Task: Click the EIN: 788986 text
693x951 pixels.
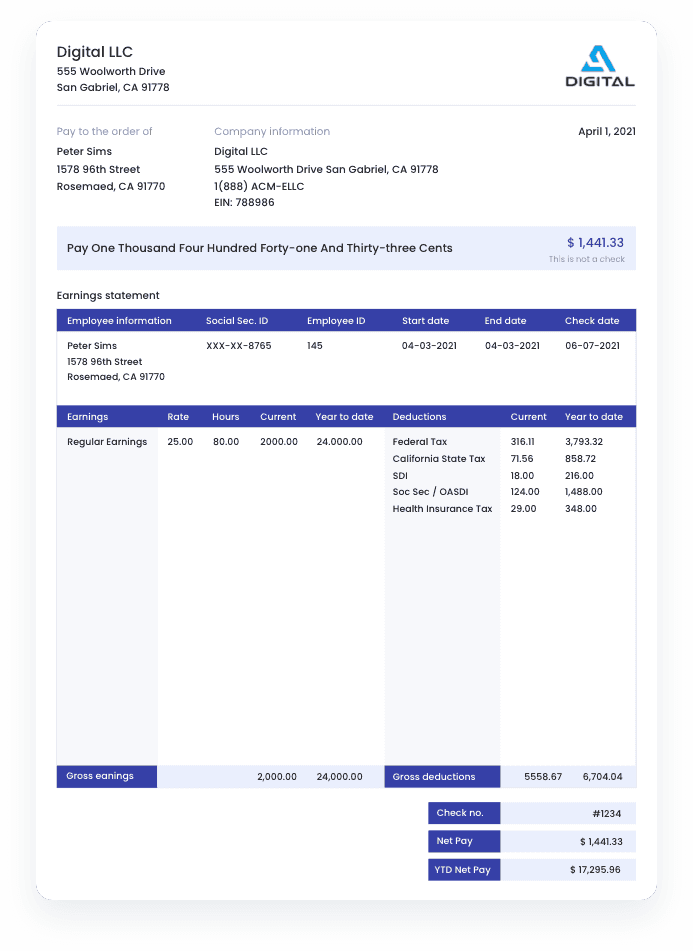Action: click(244, 203)
